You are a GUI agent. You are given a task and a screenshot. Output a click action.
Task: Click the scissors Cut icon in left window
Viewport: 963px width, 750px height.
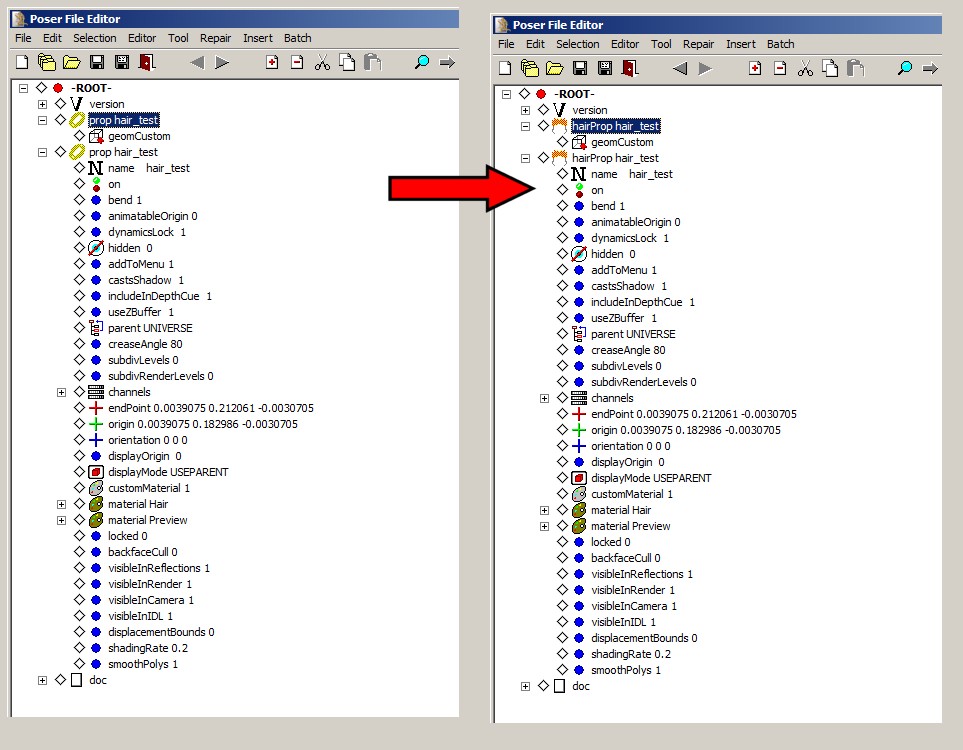(322, 62)
